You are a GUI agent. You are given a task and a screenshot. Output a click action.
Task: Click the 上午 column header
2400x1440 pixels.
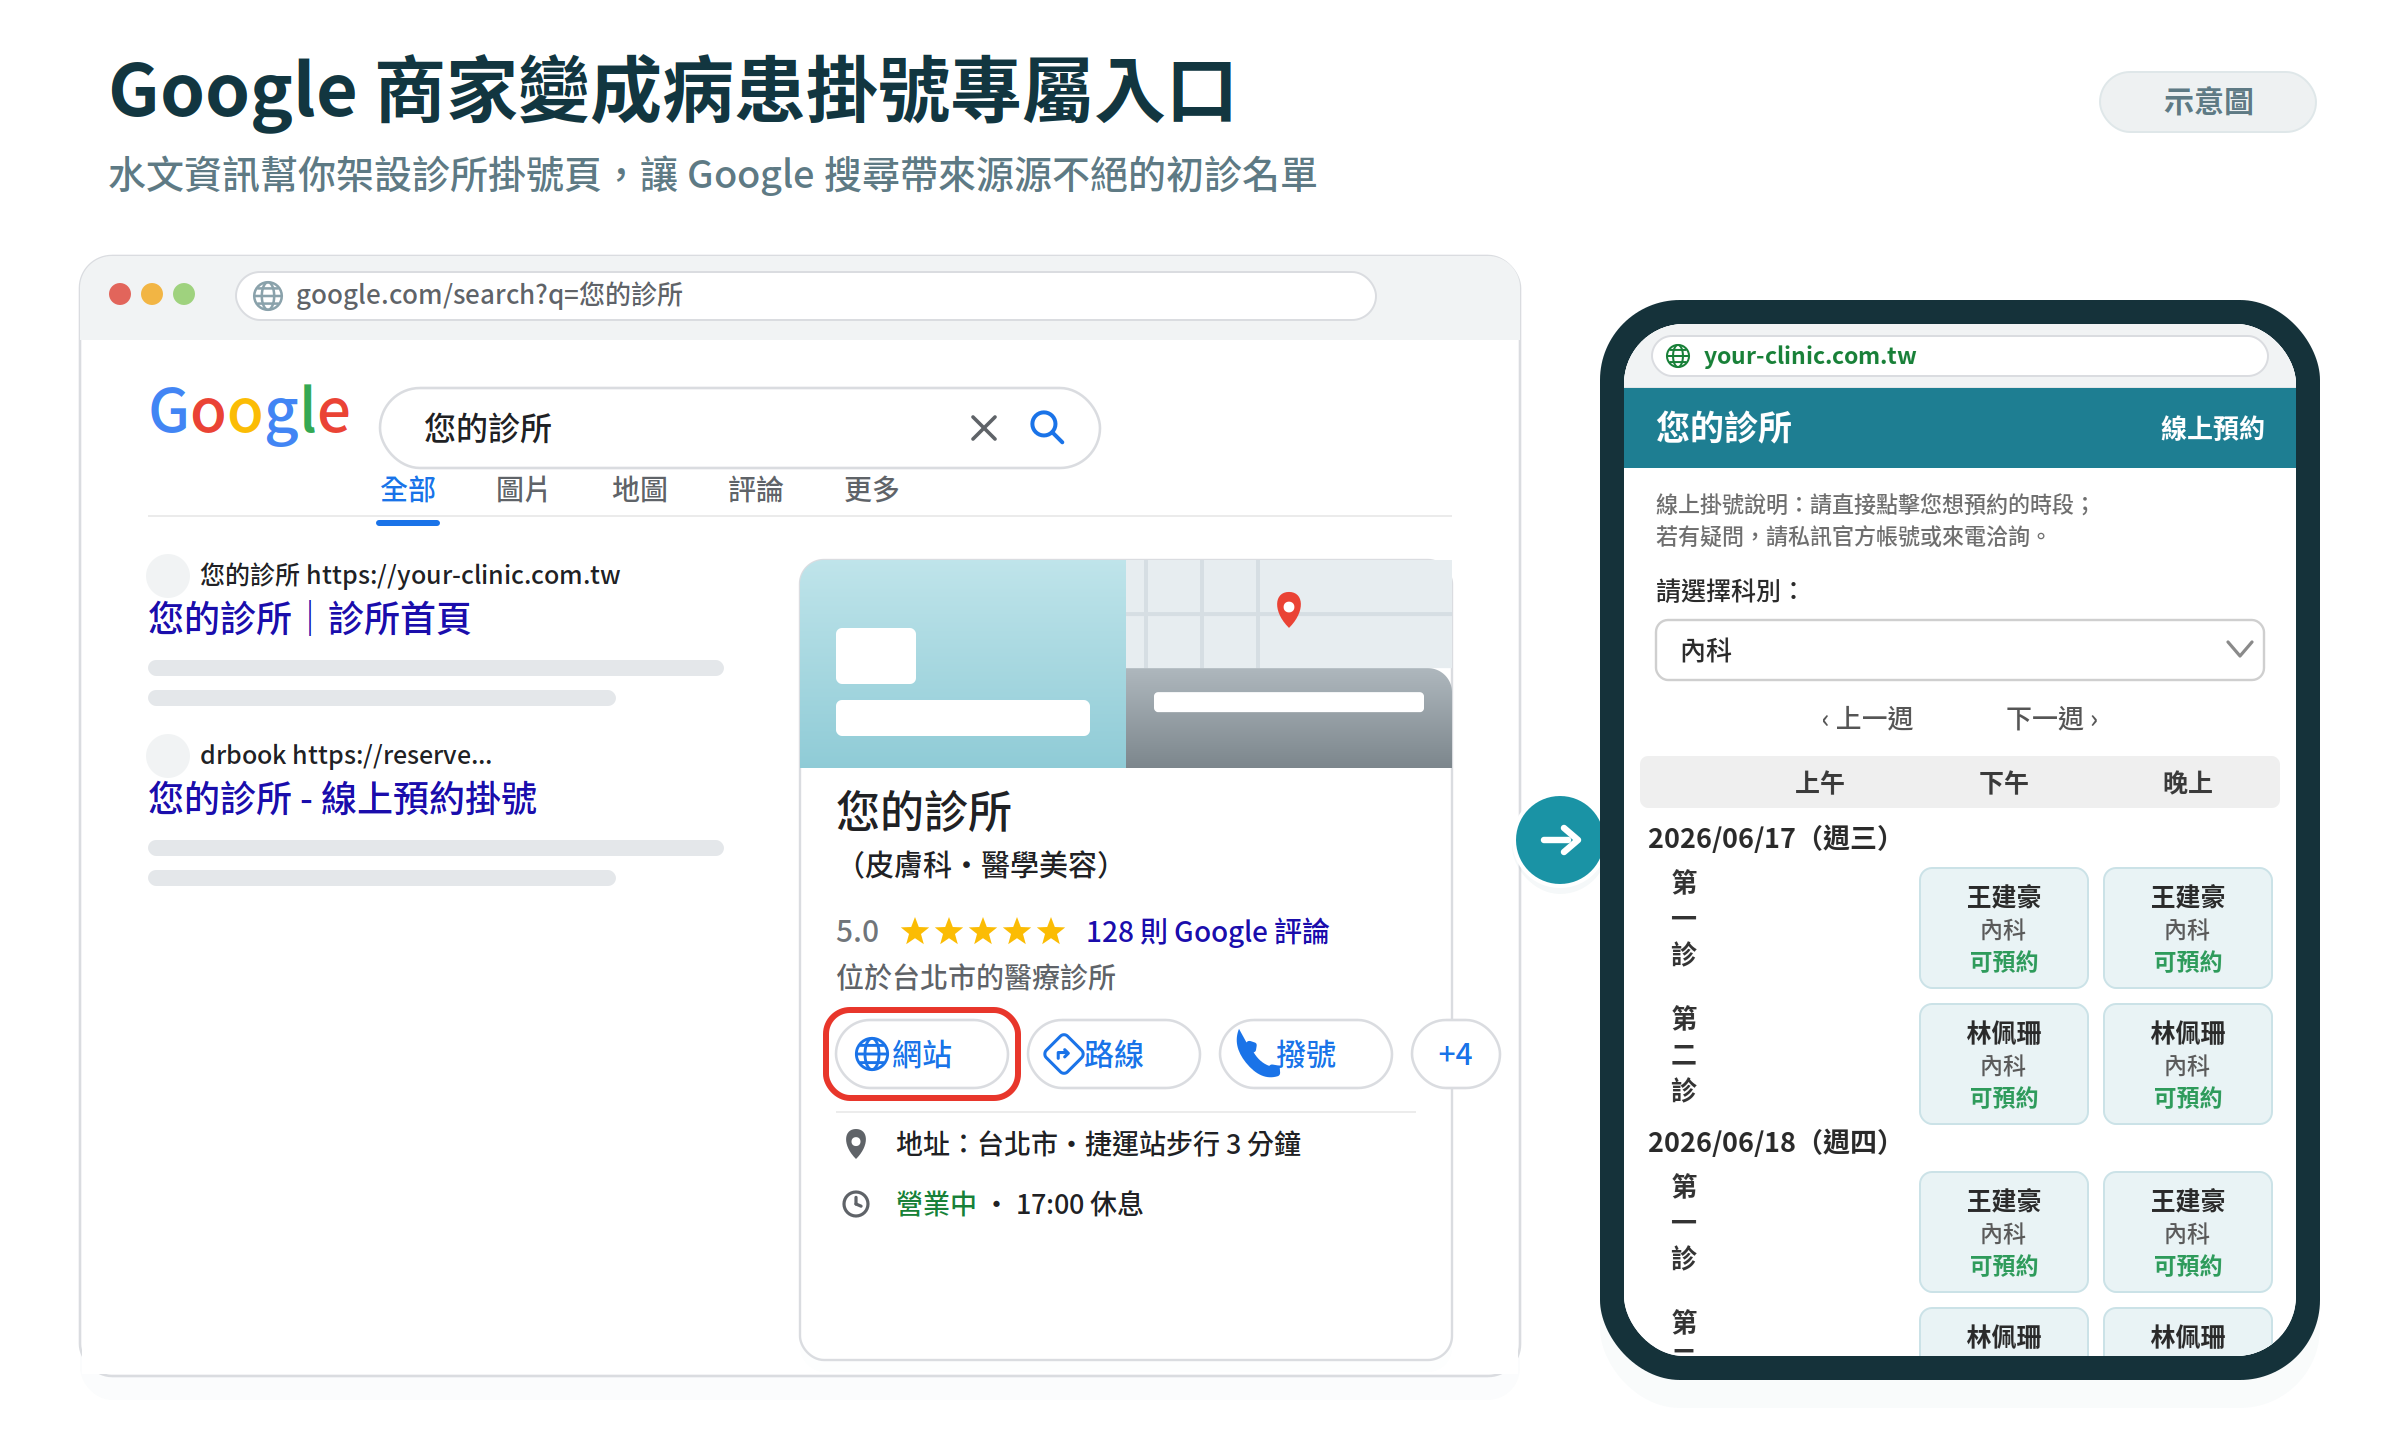pyautogui.click(x=1820, y=783)
